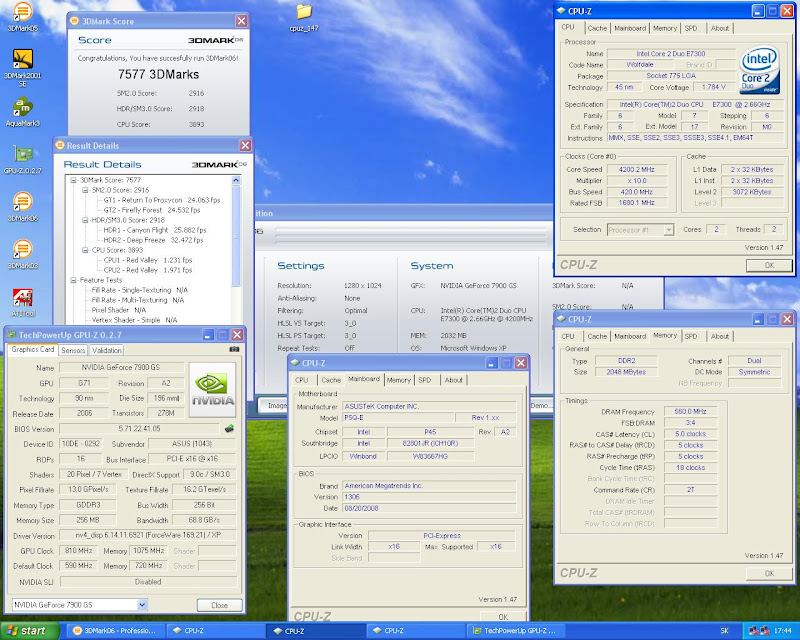This screenshot has height=640, width=800.
Task: Open the cpuz_147 folder on desktop
Action: point(305,12)
